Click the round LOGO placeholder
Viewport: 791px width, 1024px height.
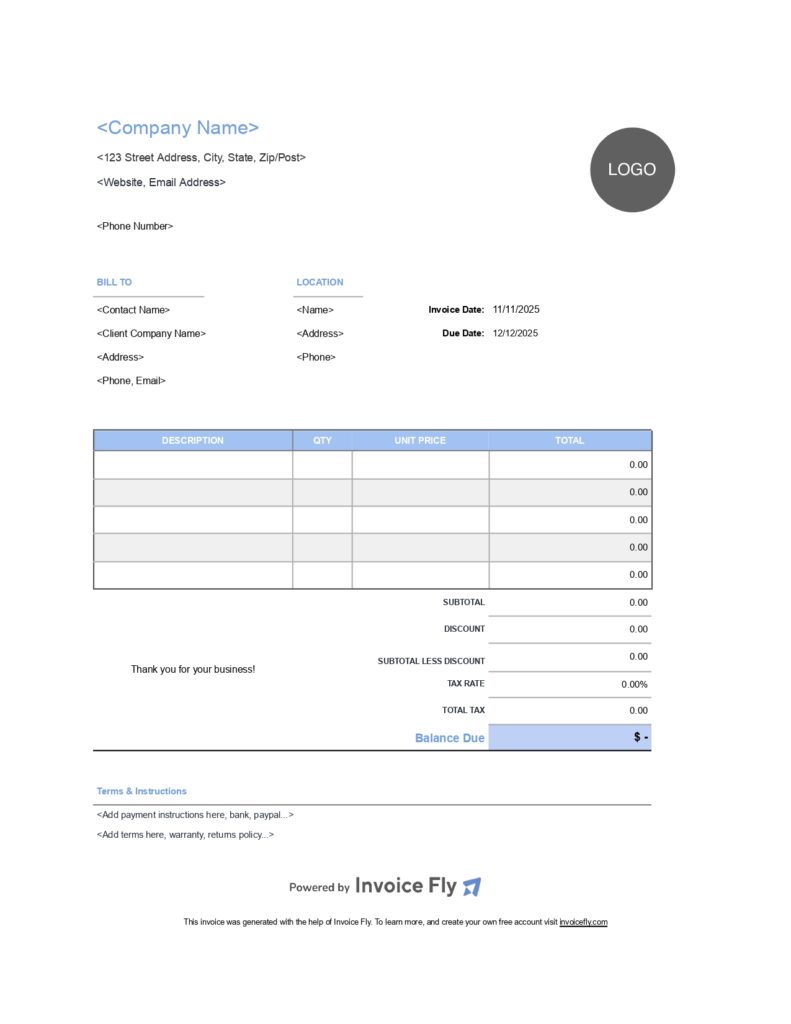click(632, 170)
